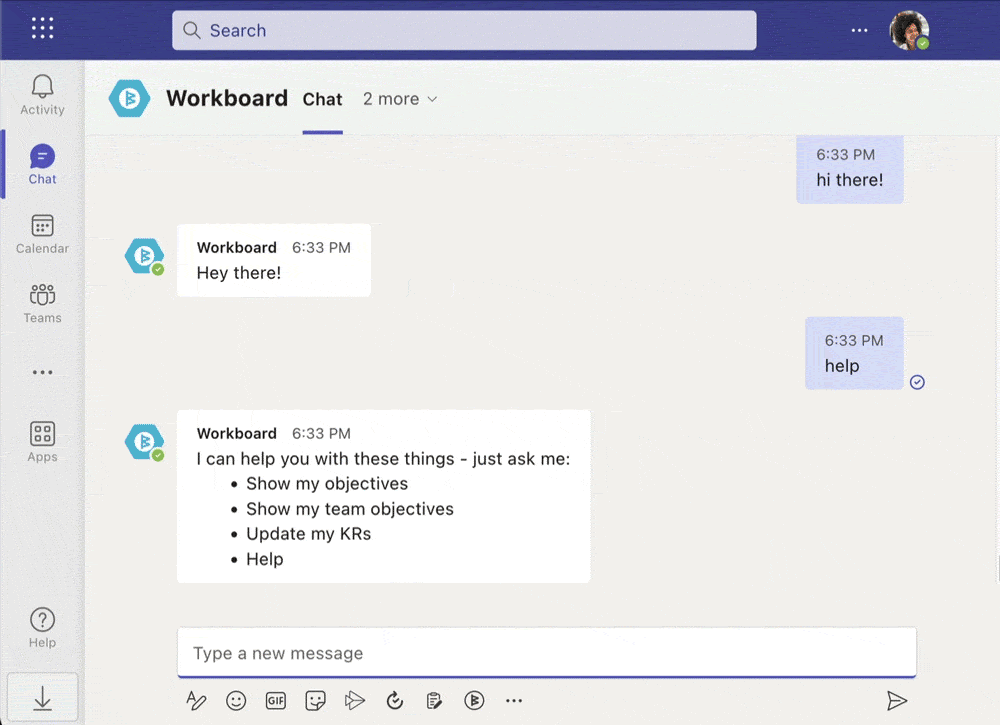Insert a sticker in the message
This screenshot has height=725, width=1000.
pyautogui.click(x=315, y=701)
